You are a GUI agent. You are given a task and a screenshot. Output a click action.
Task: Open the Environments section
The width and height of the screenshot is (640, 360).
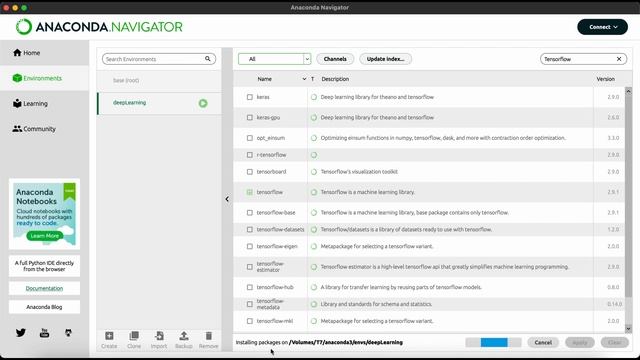pyautogui.click(x=37, y=78)
